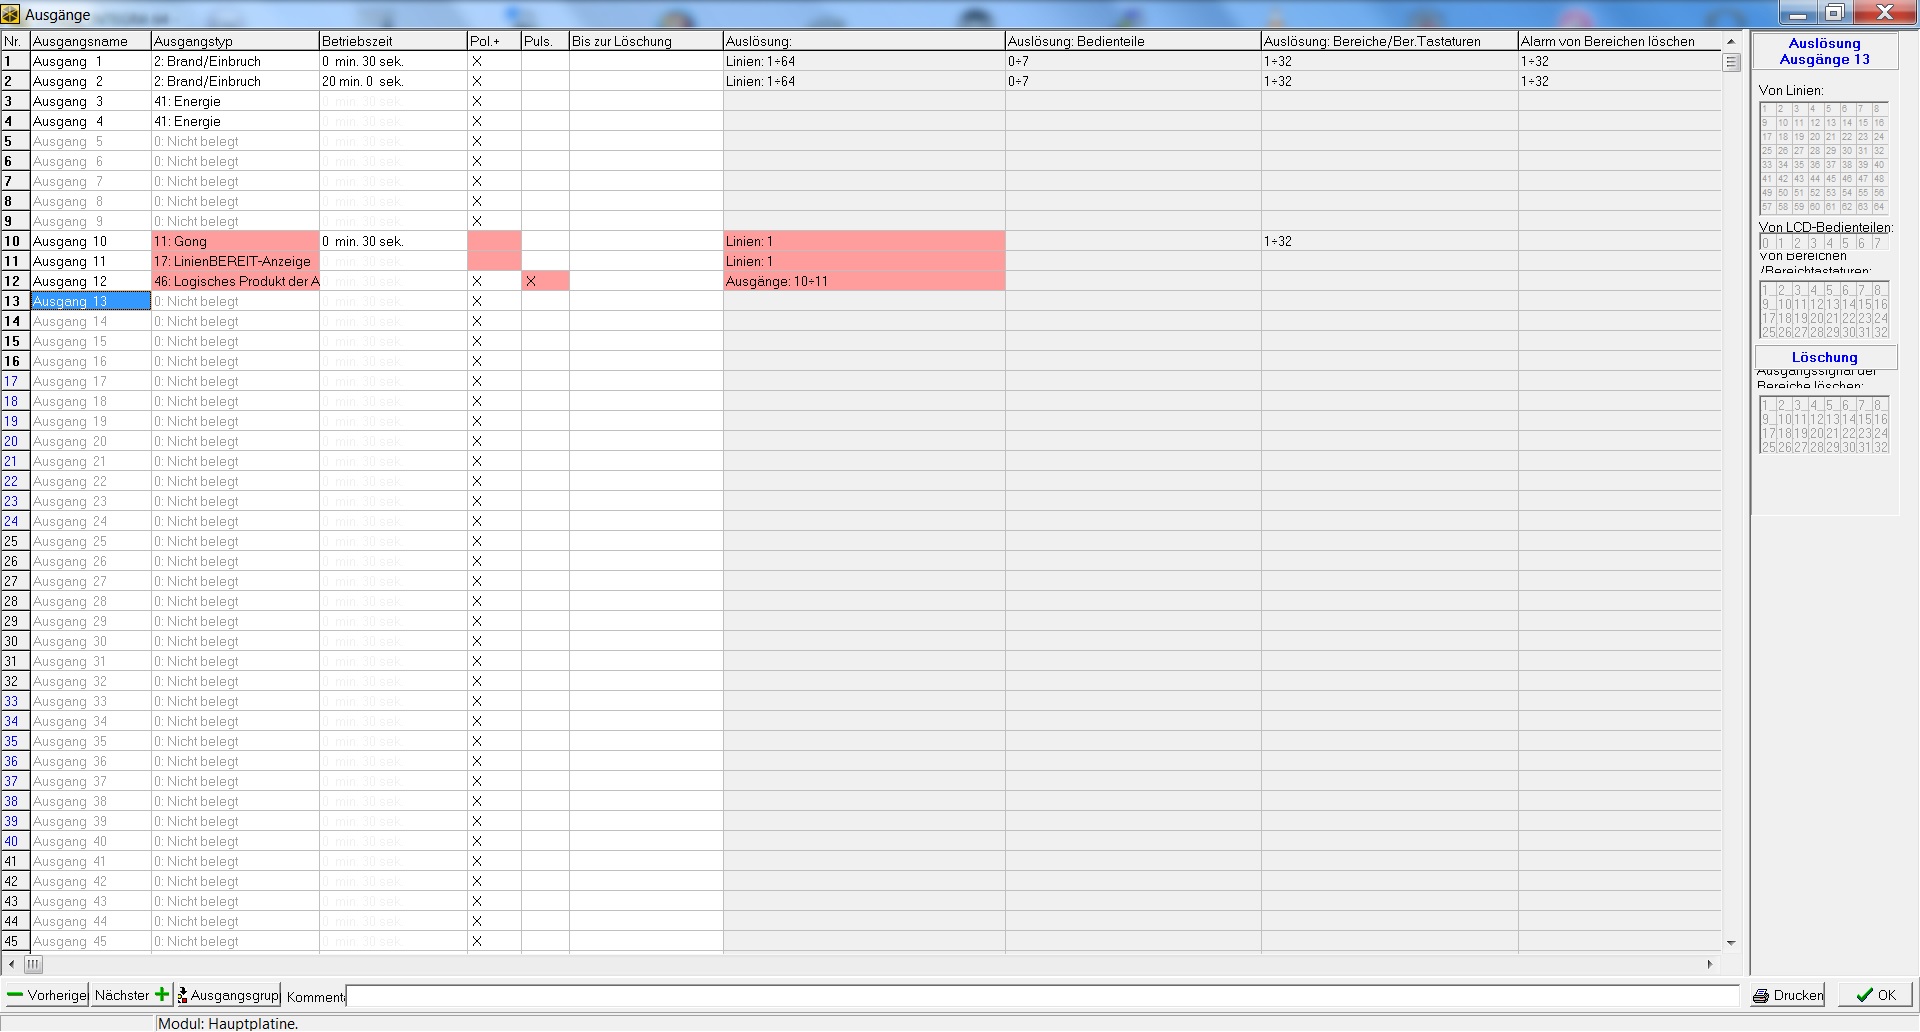This screenshot has width=1920, height=1032.
Task: Click the Betriebszeit column header
Action: [393, 41]
